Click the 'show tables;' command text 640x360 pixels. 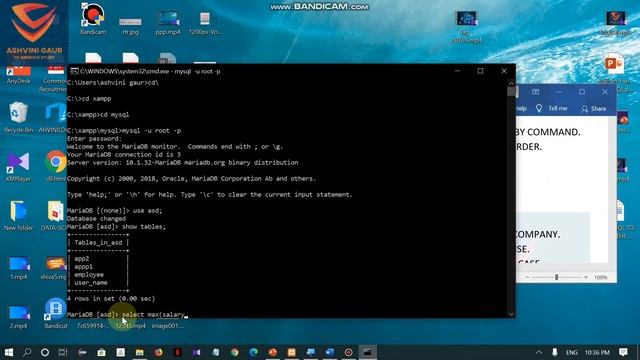(x=144, y=227)
